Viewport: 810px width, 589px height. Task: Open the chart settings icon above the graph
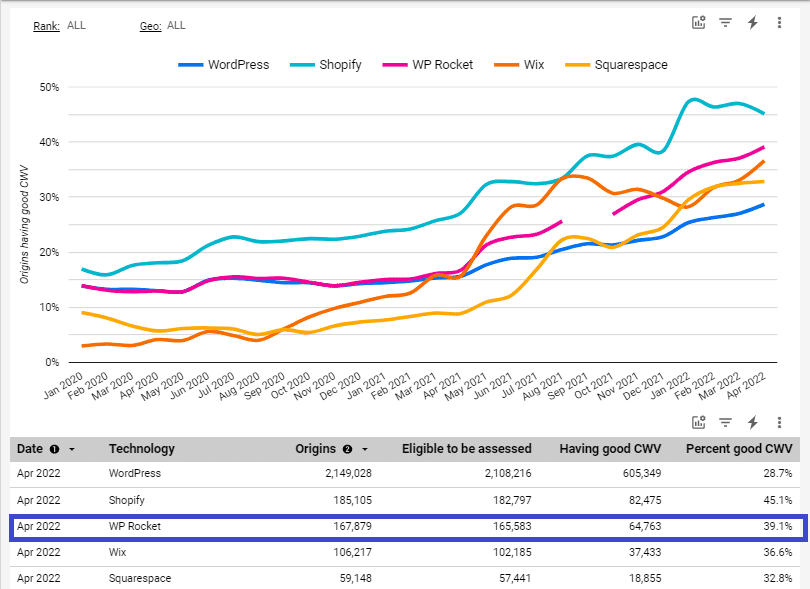699,22
